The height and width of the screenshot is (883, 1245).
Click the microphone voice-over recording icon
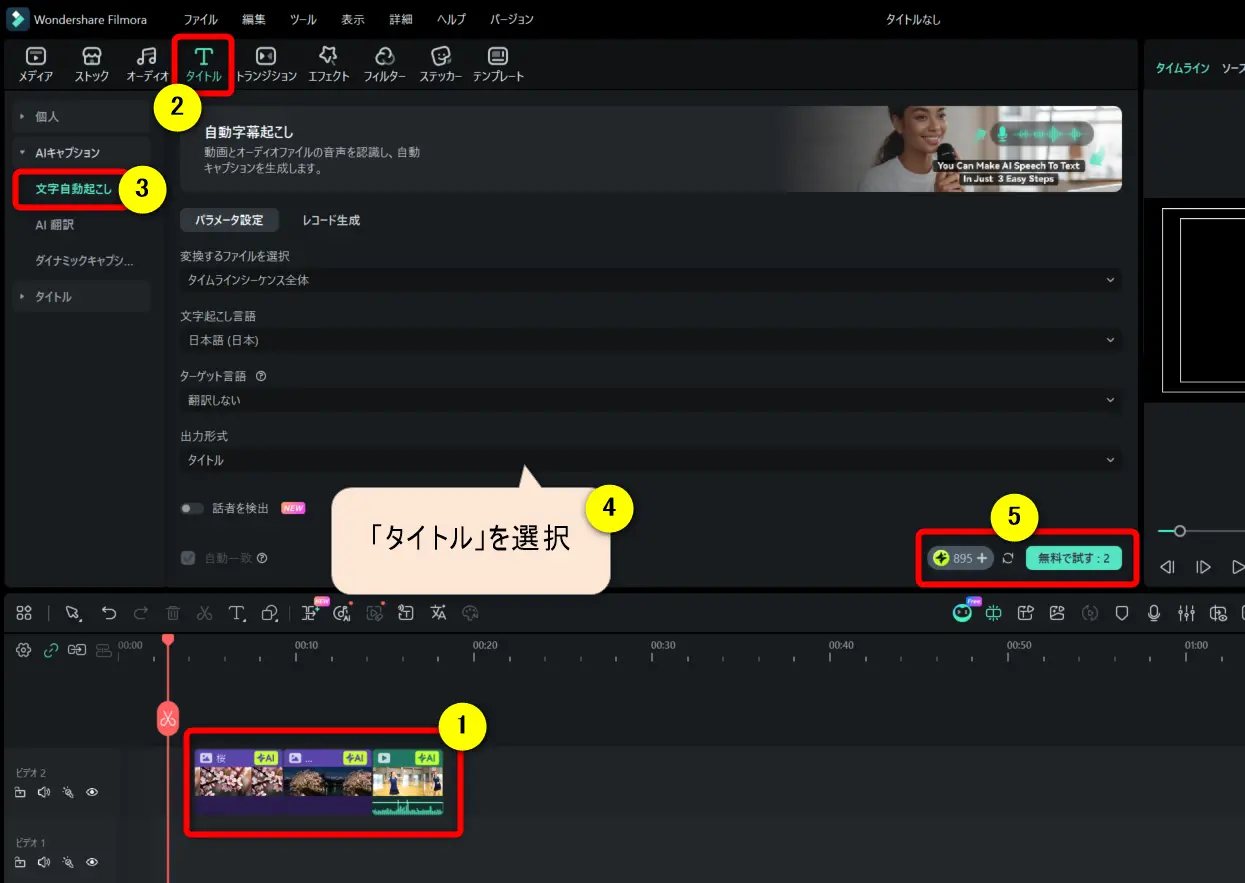(1154, 613)
